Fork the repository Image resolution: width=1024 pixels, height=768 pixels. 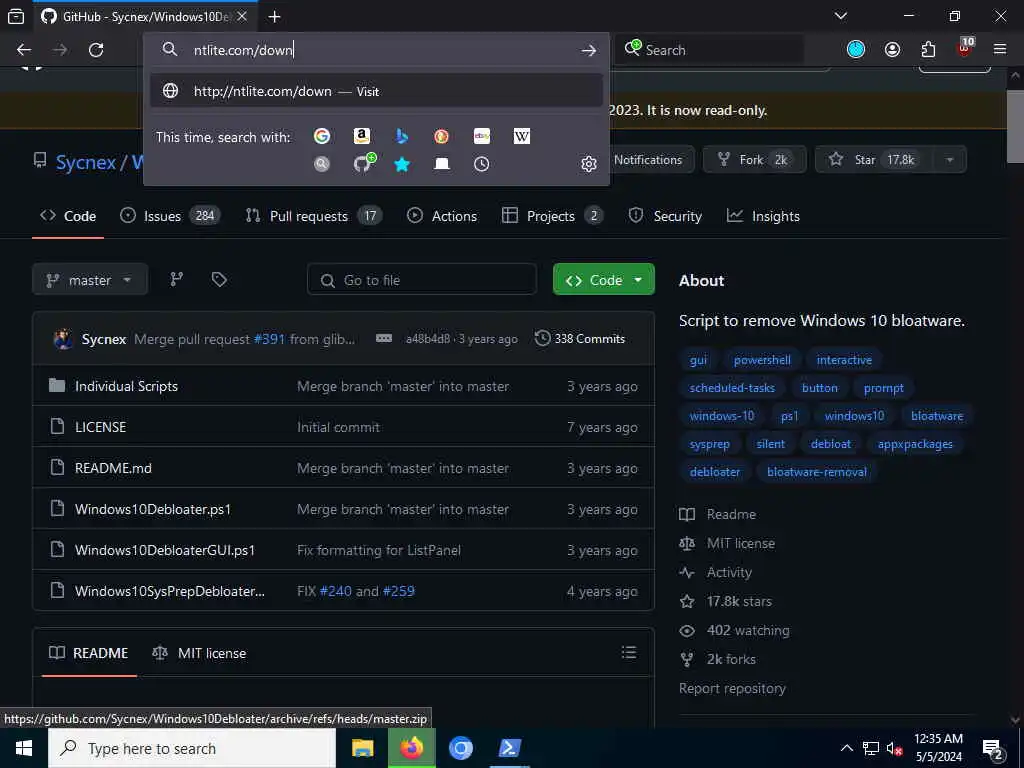click(754, 159)
